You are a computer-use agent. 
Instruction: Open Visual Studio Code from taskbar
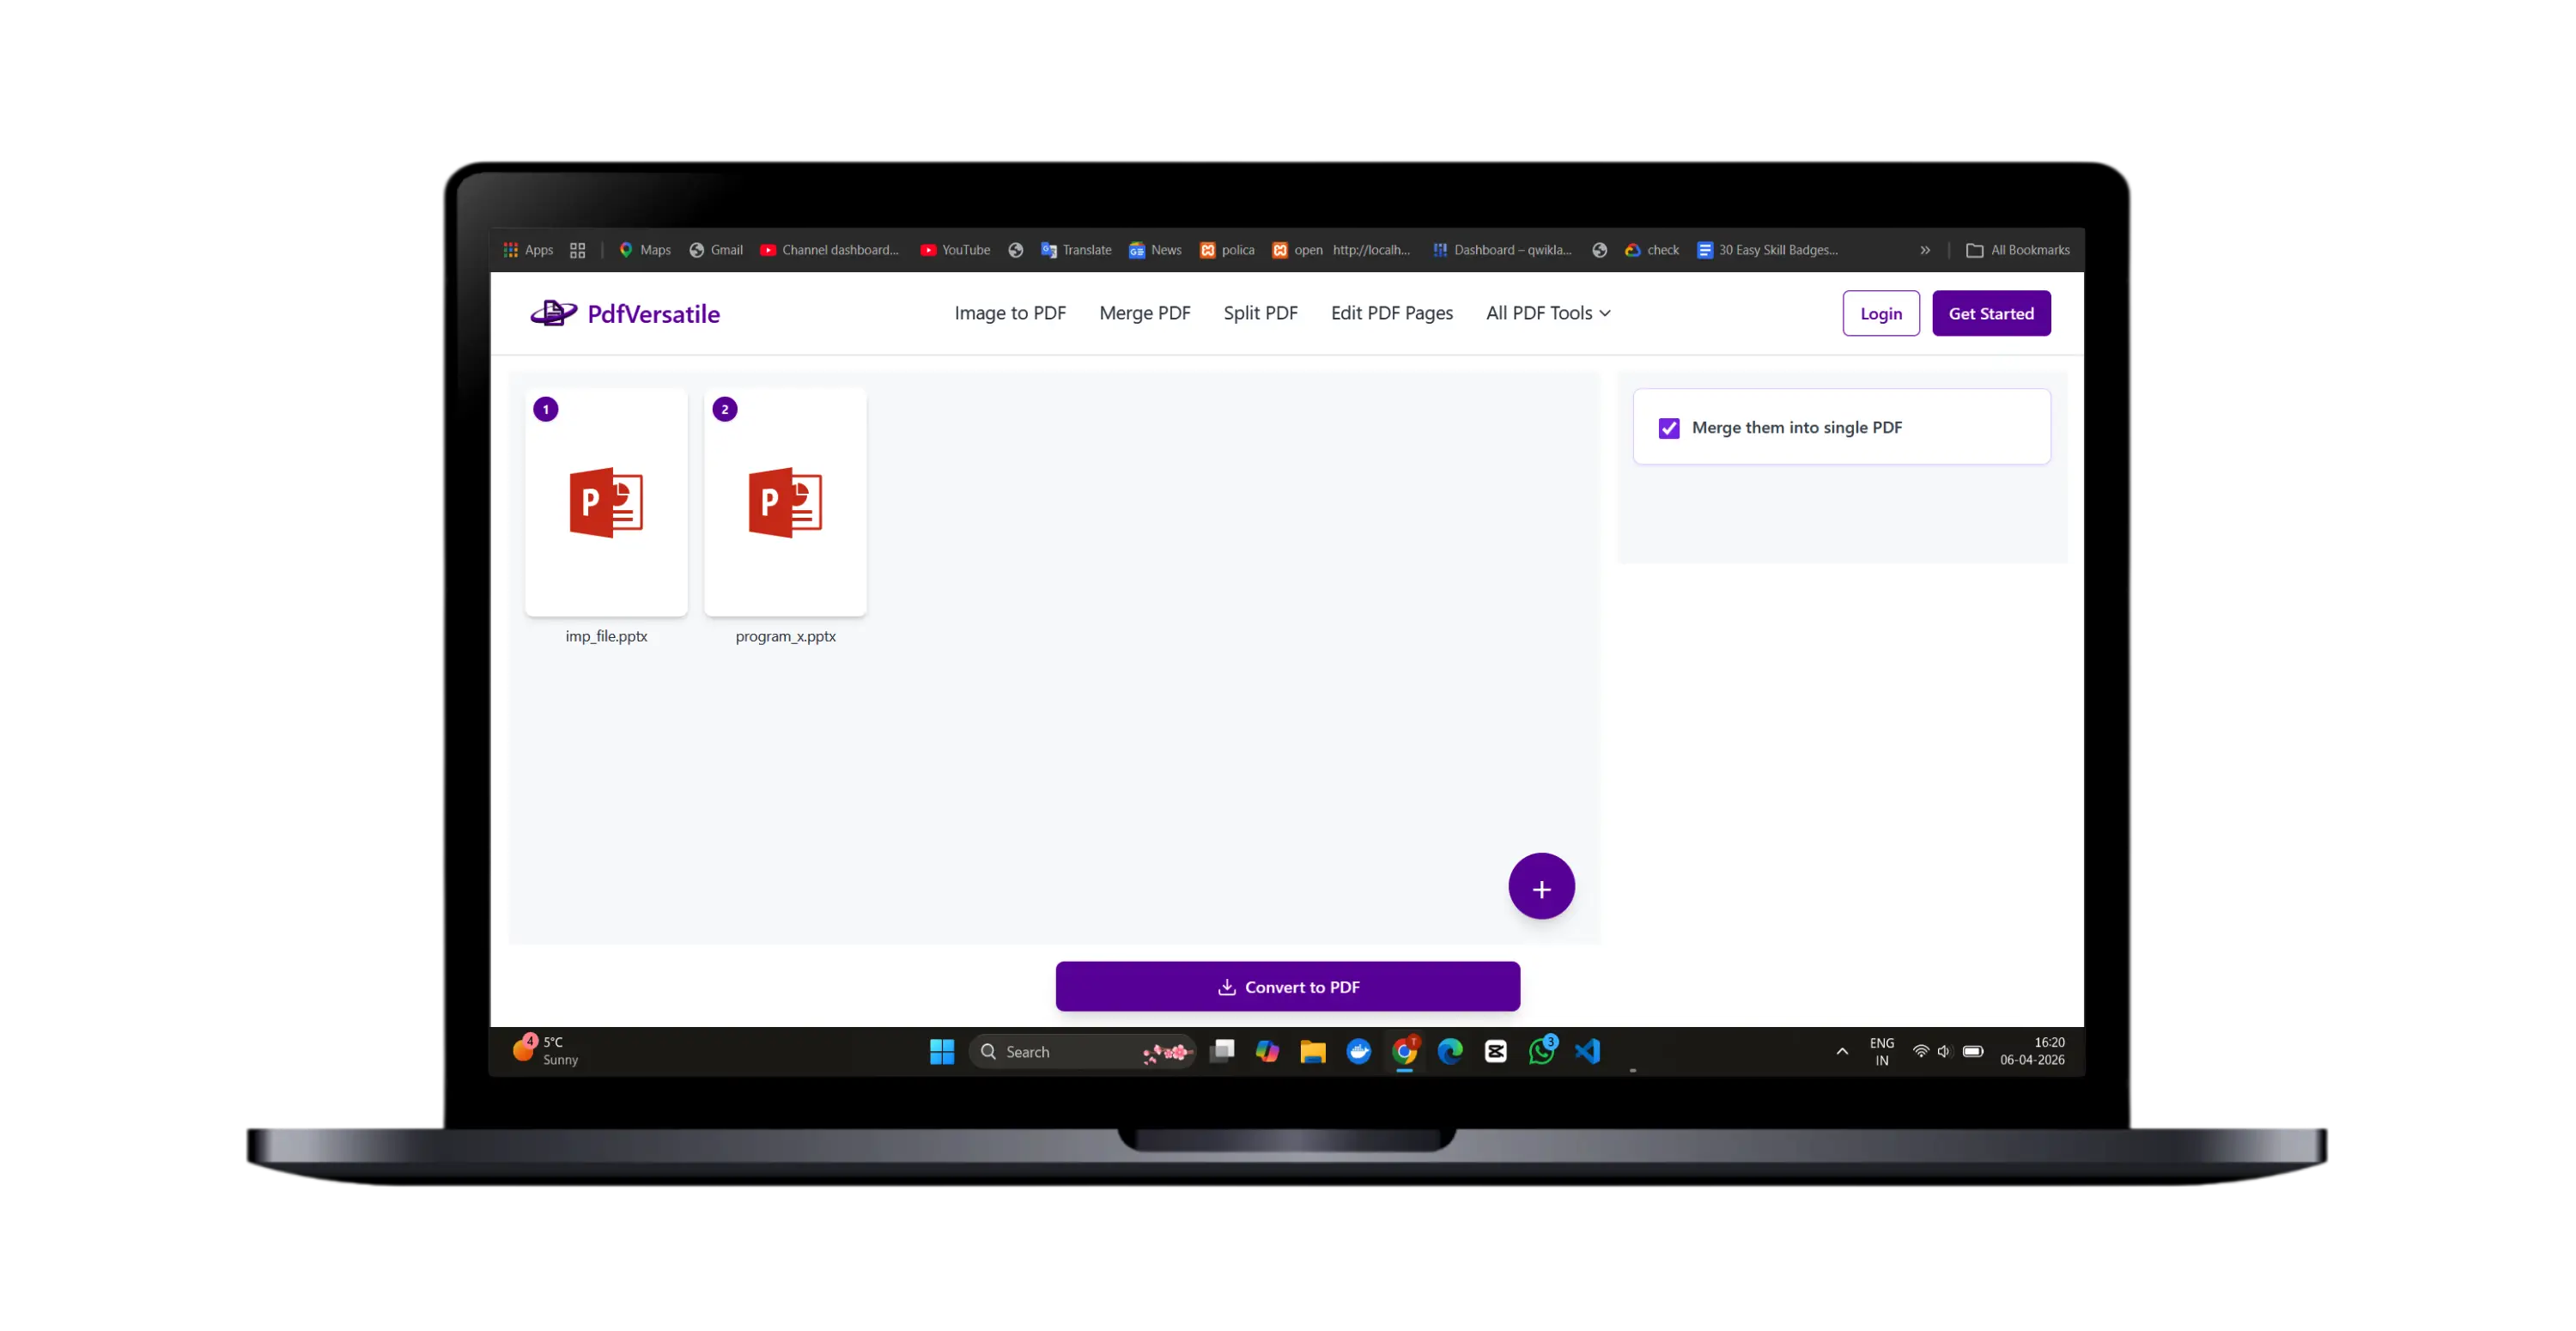click(x=1587, y=1051)
